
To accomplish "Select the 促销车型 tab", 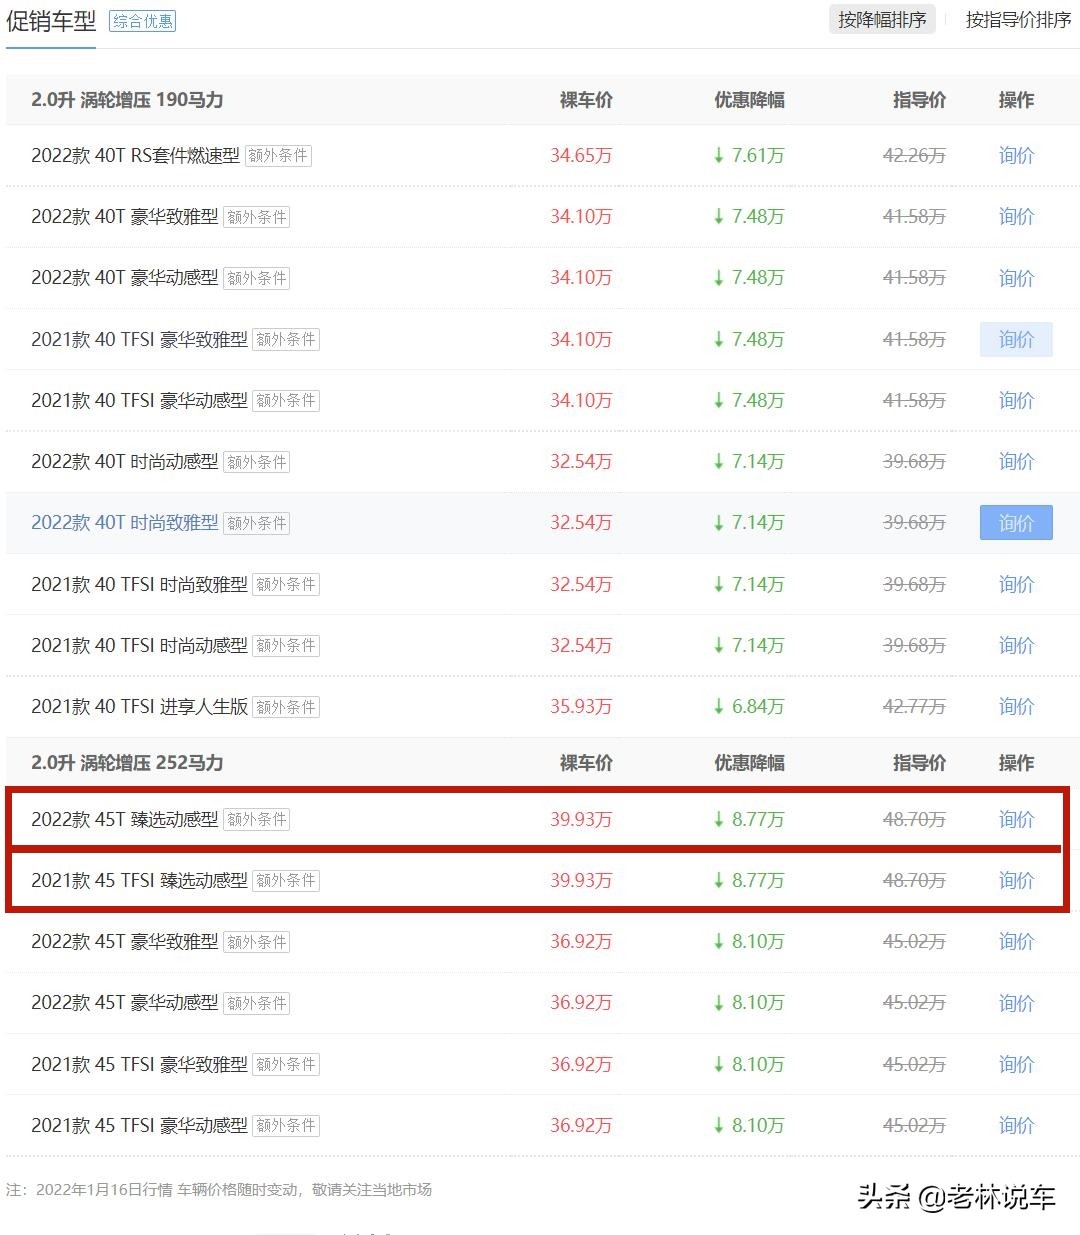I will click(51, 21).
